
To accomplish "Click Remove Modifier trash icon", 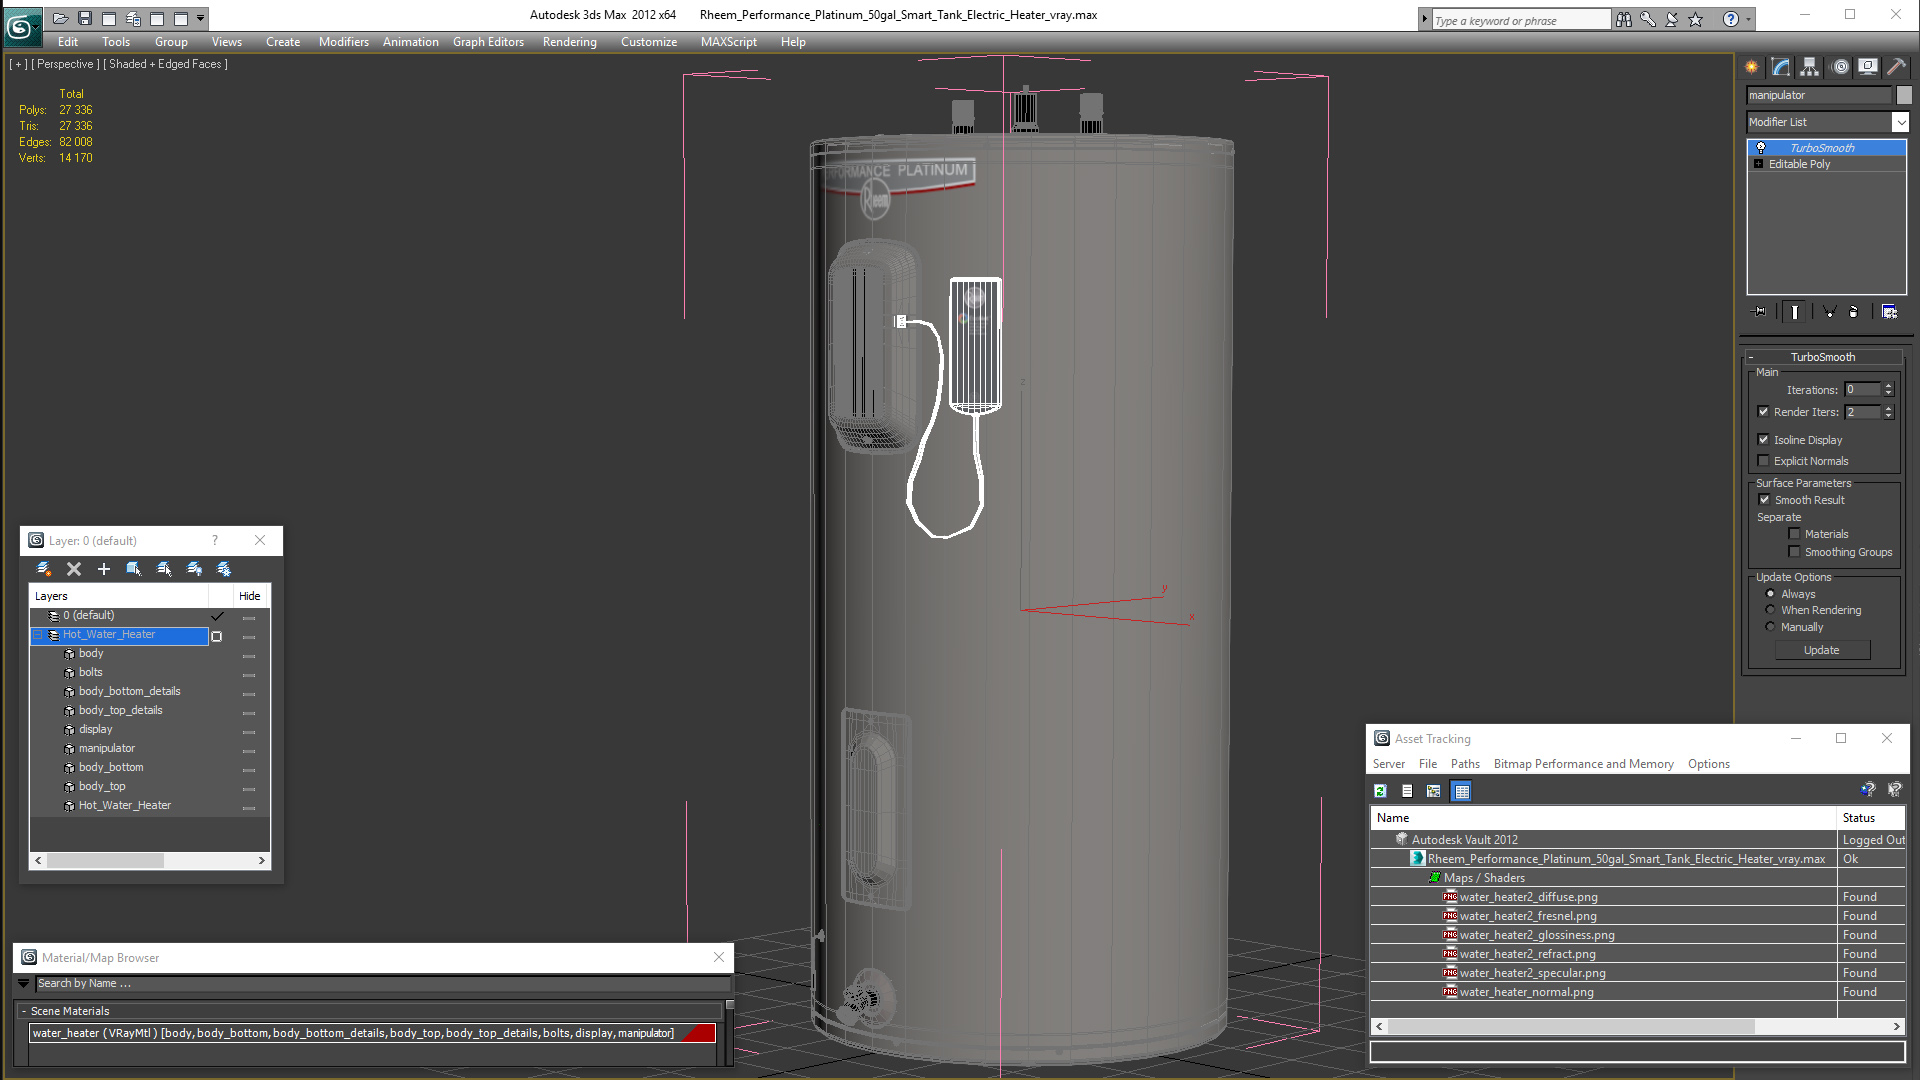I will [1853, 312].
